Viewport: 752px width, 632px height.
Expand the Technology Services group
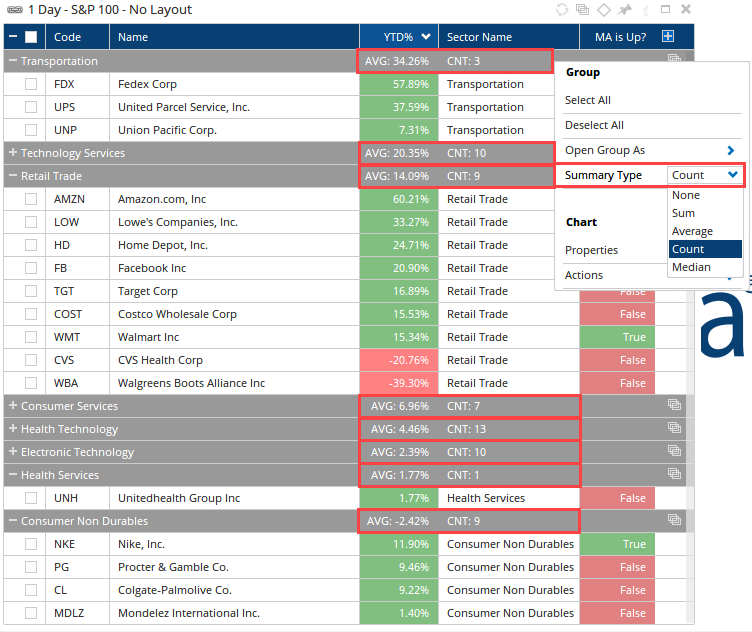[x=13, y=153]
